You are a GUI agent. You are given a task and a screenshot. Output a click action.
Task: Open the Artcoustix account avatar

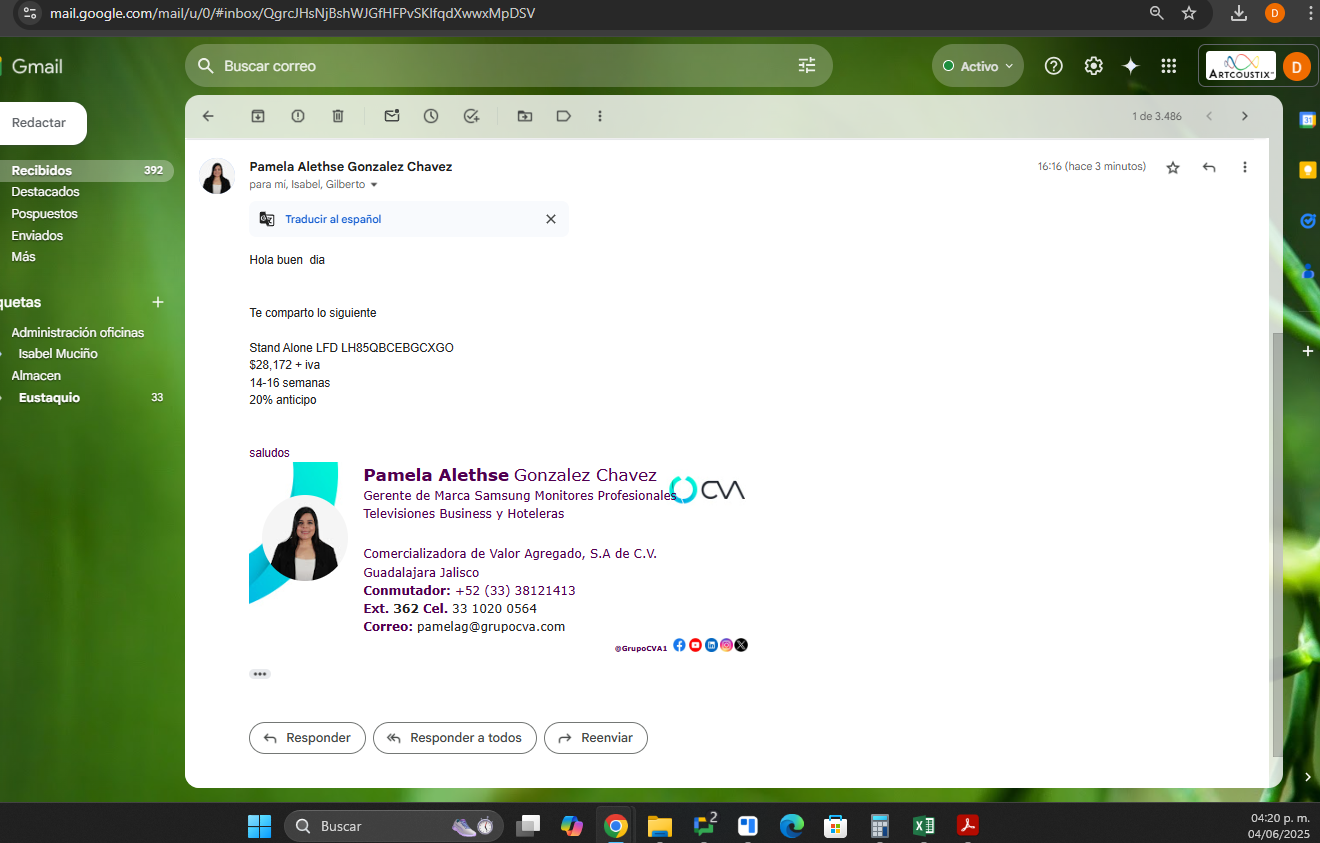1296,67
